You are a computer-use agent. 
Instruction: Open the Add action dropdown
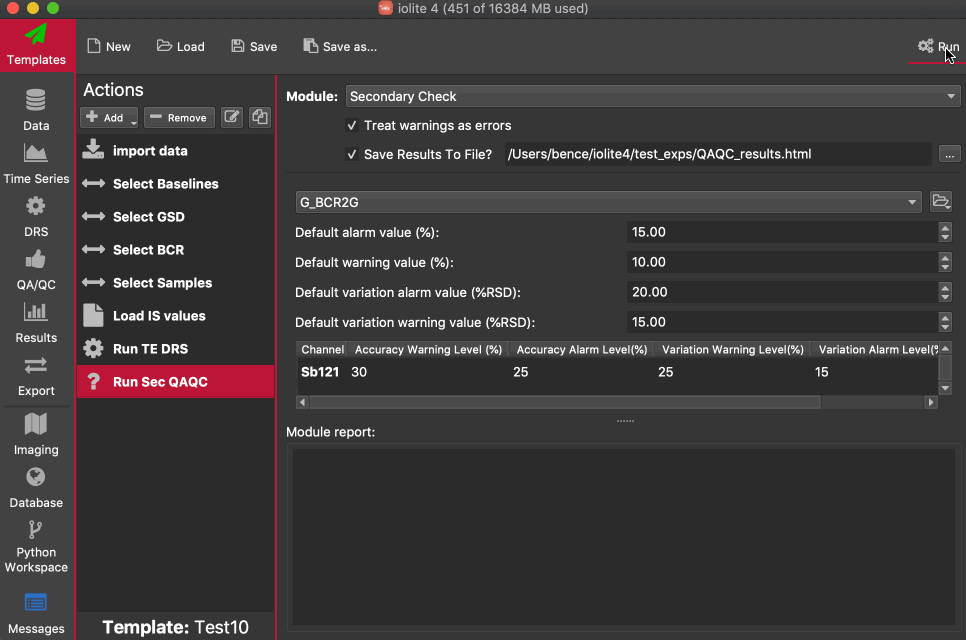click(110, 117)
